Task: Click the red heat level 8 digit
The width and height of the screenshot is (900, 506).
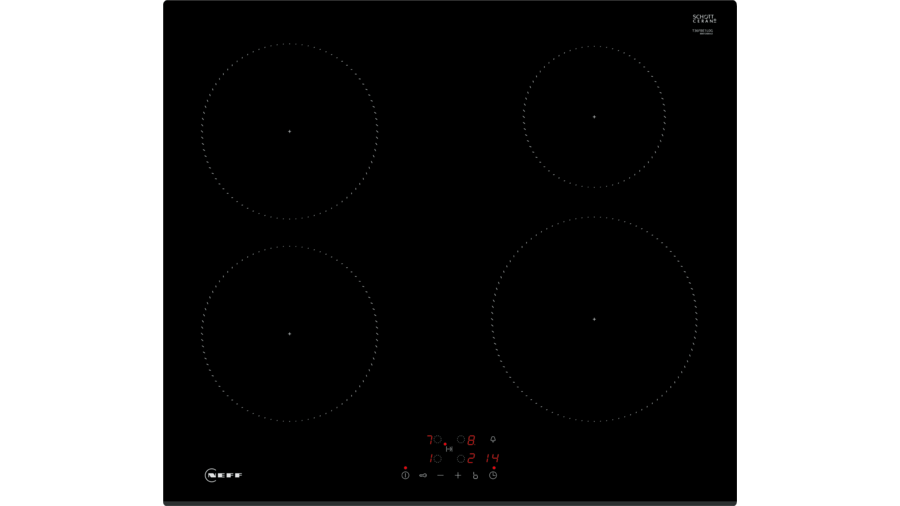Action: click(471, 440)
